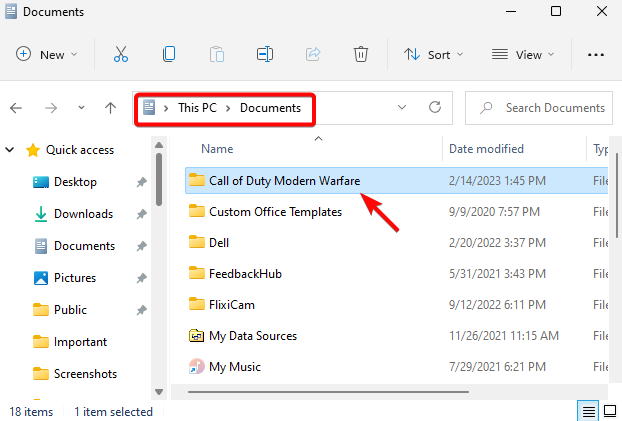Open the Sort dropdown menu
This screenshot has height=421, width=622.
[x=433, y=54]
